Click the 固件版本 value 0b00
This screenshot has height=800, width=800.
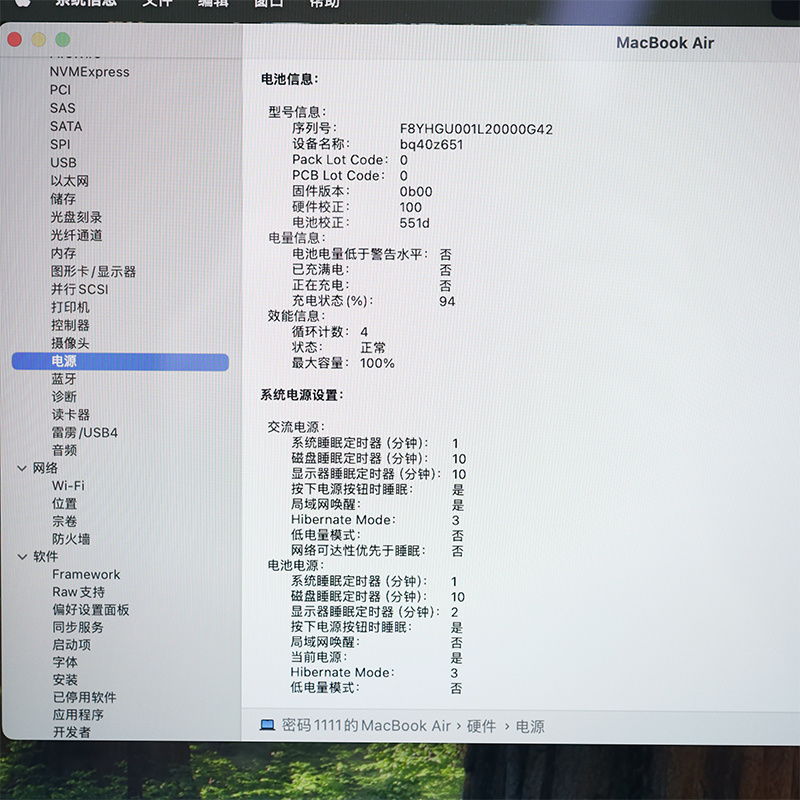[x=416, y=191]
